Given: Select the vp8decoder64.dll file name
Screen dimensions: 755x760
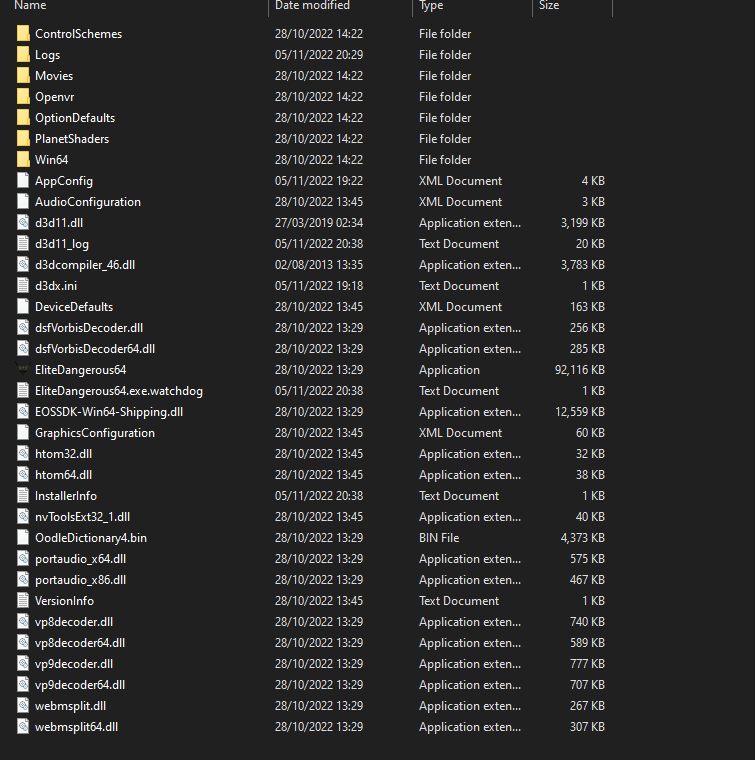Looking at the screenshot, I should point(80,643).
